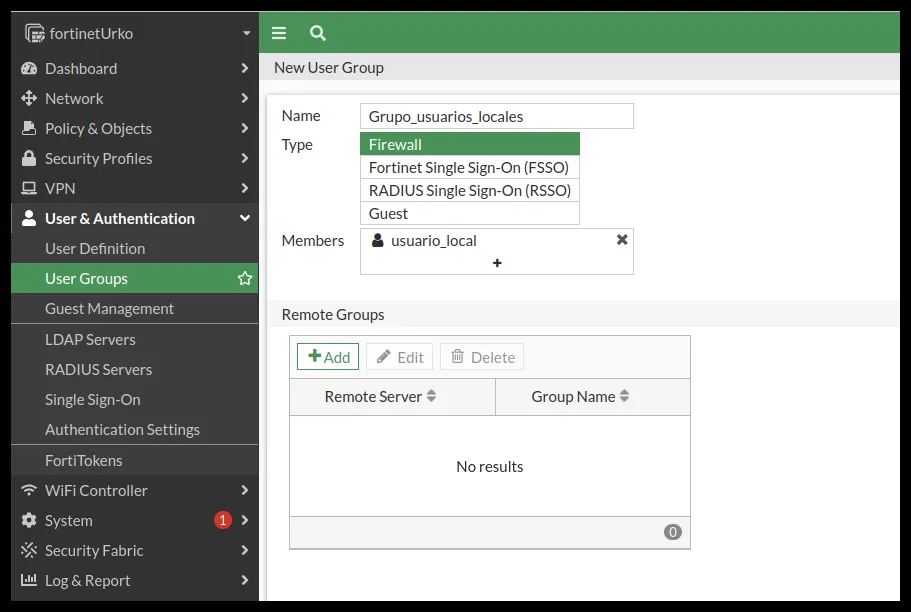This screenshot has width=911, height=612.
Task: Remove usuario_local with the X icon
Action: (x=622, y=239)
